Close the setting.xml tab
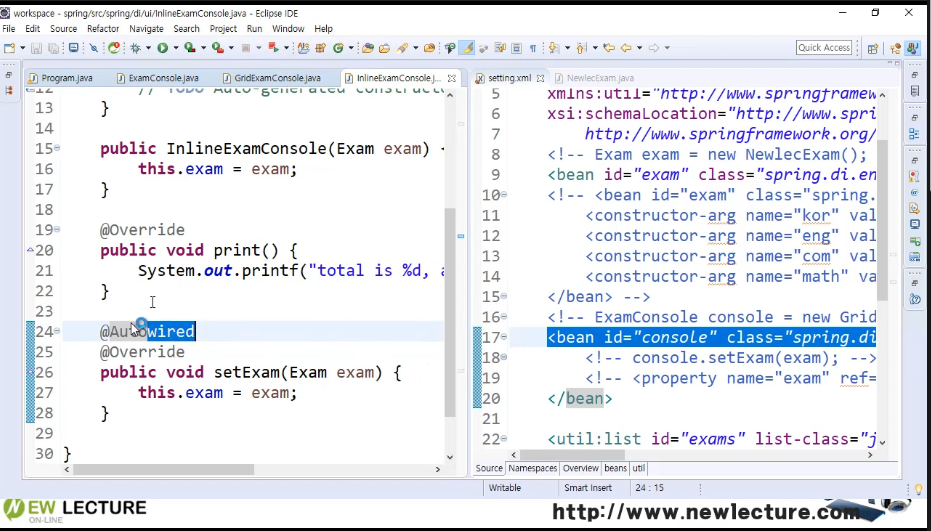The width and height of the screenshot is (931, 531). (540, 78)
